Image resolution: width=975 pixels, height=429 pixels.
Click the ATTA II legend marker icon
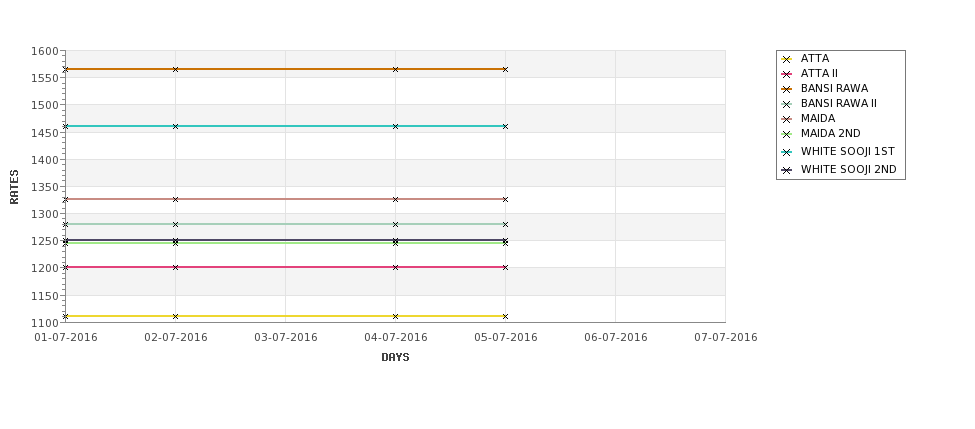click(787, 74)
